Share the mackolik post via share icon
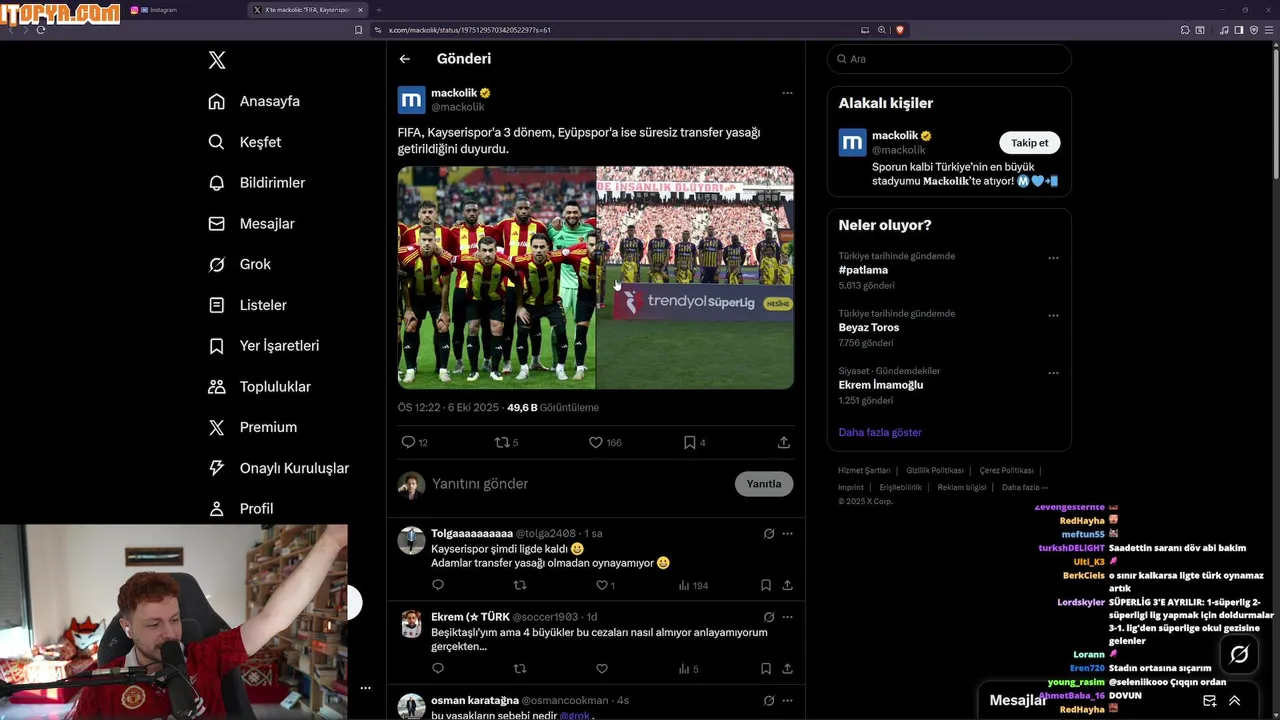The width and height of the screenshot is (1280, 720). [784, 442]
